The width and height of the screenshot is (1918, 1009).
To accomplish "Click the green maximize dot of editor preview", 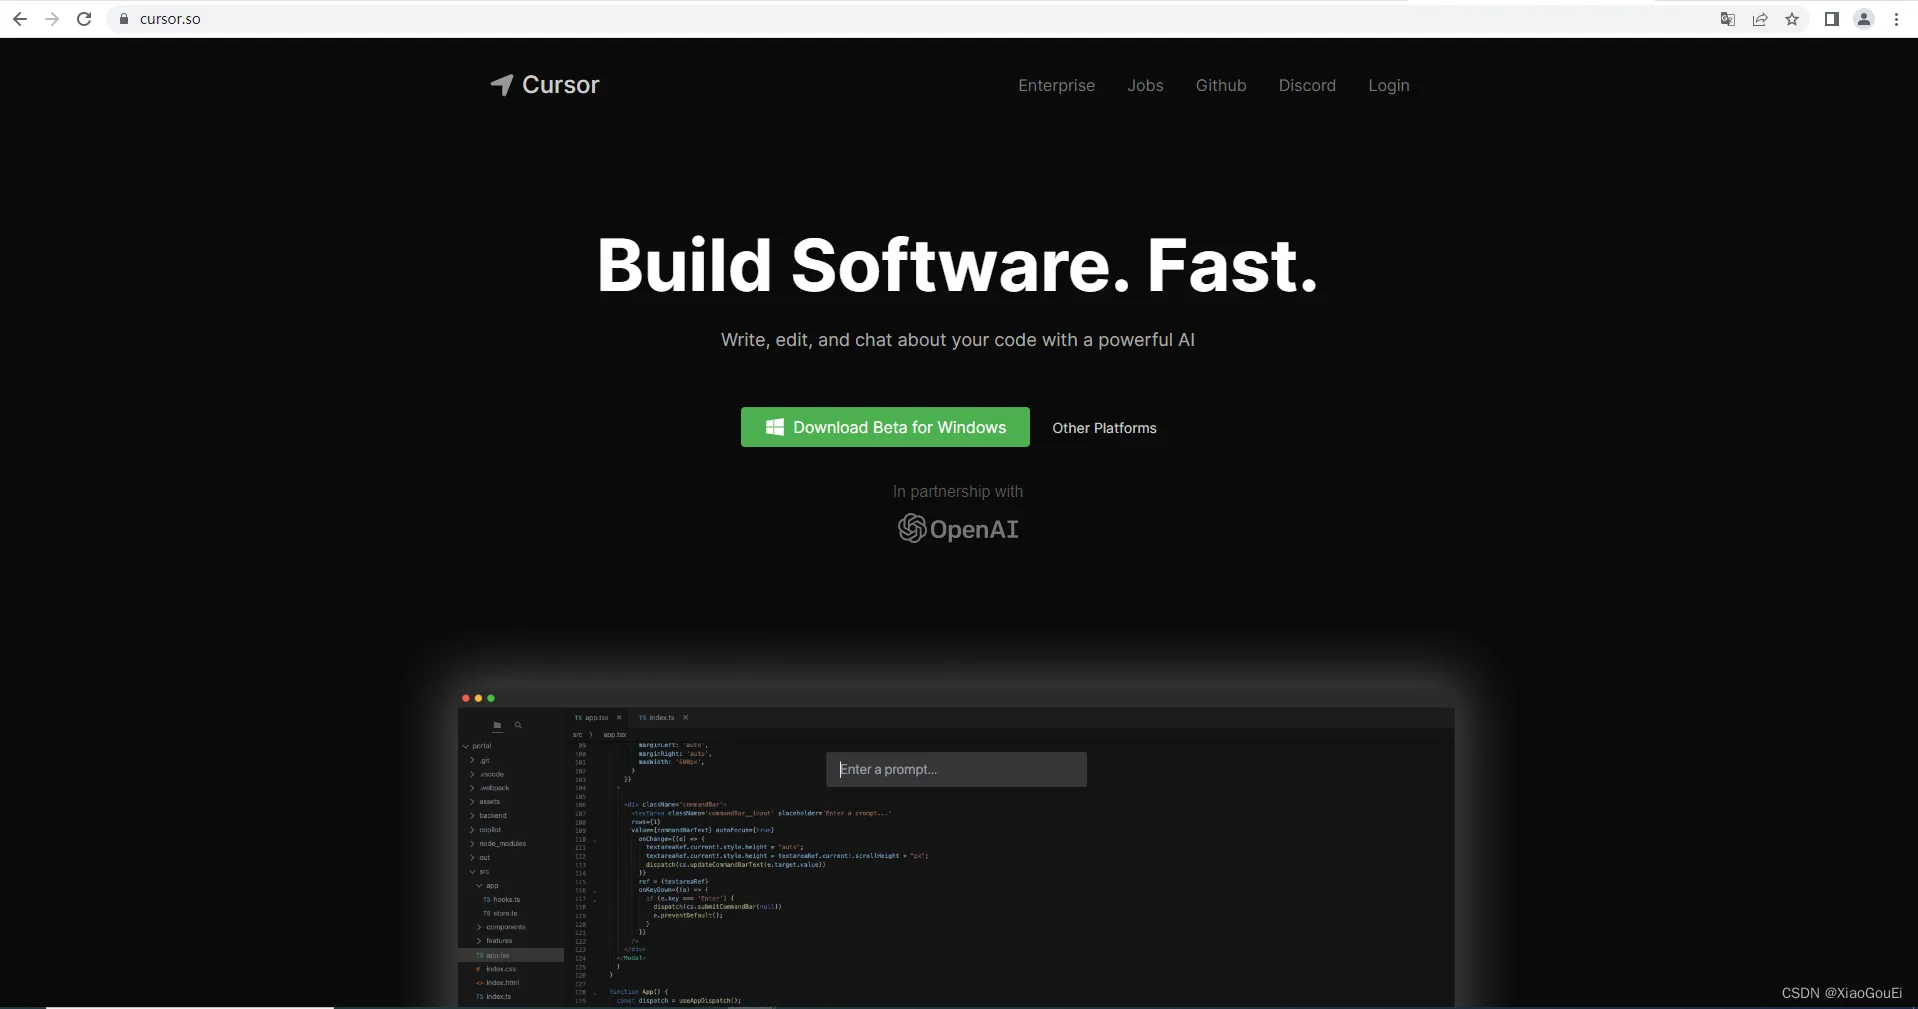I will [x=491, y=698].
